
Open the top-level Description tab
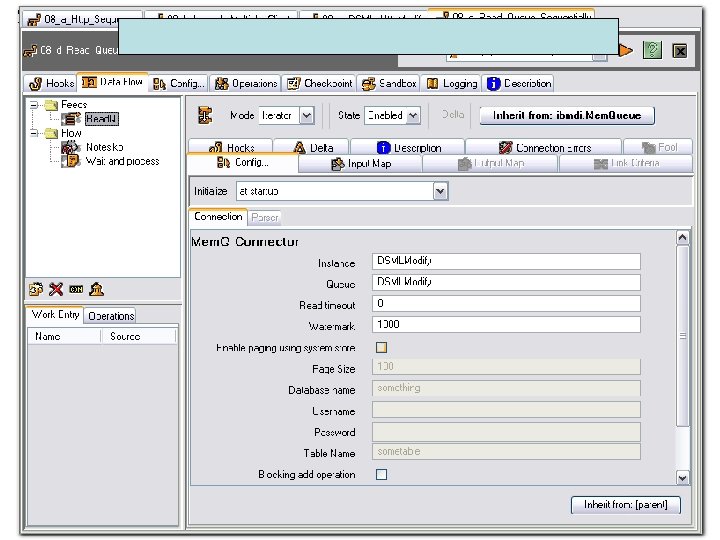click(x=518, y=83)
